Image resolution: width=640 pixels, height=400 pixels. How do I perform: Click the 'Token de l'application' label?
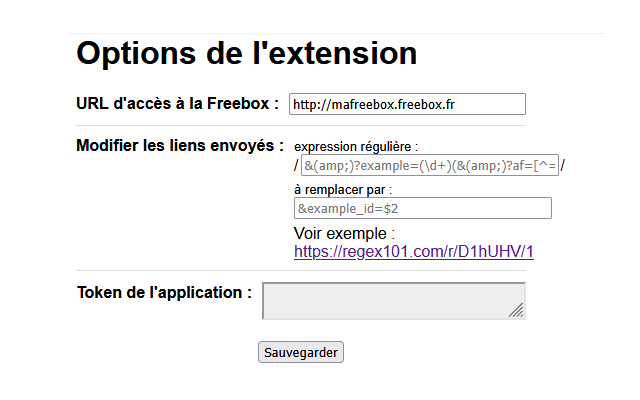pos(164,293)
